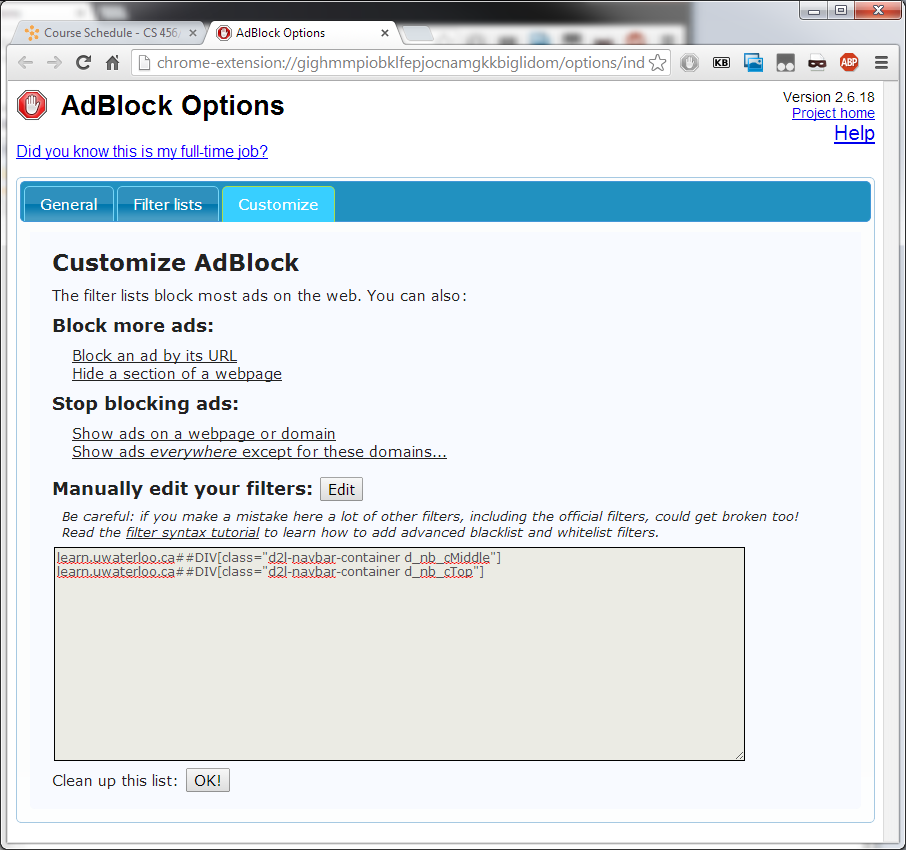Open the red ABP extension icon
Image resolution: width=906 pixels, height=850 pixels.
point(849,62)
